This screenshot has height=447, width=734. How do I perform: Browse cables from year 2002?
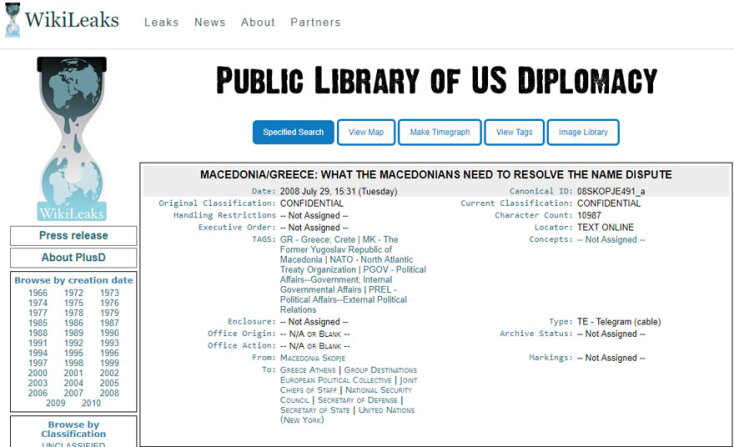[110, 373]
